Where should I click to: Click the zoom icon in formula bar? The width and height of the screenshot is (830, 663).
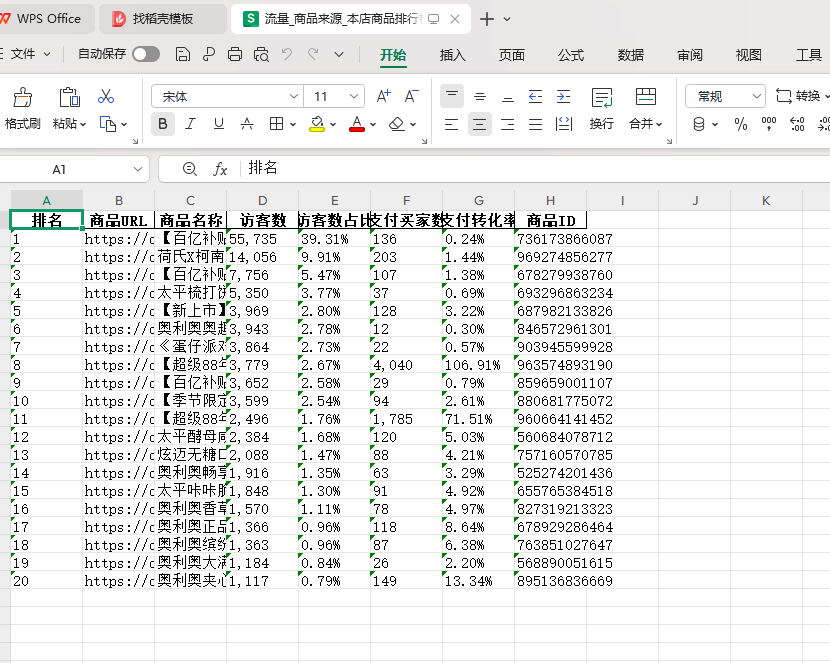click(x=190, y=169)
